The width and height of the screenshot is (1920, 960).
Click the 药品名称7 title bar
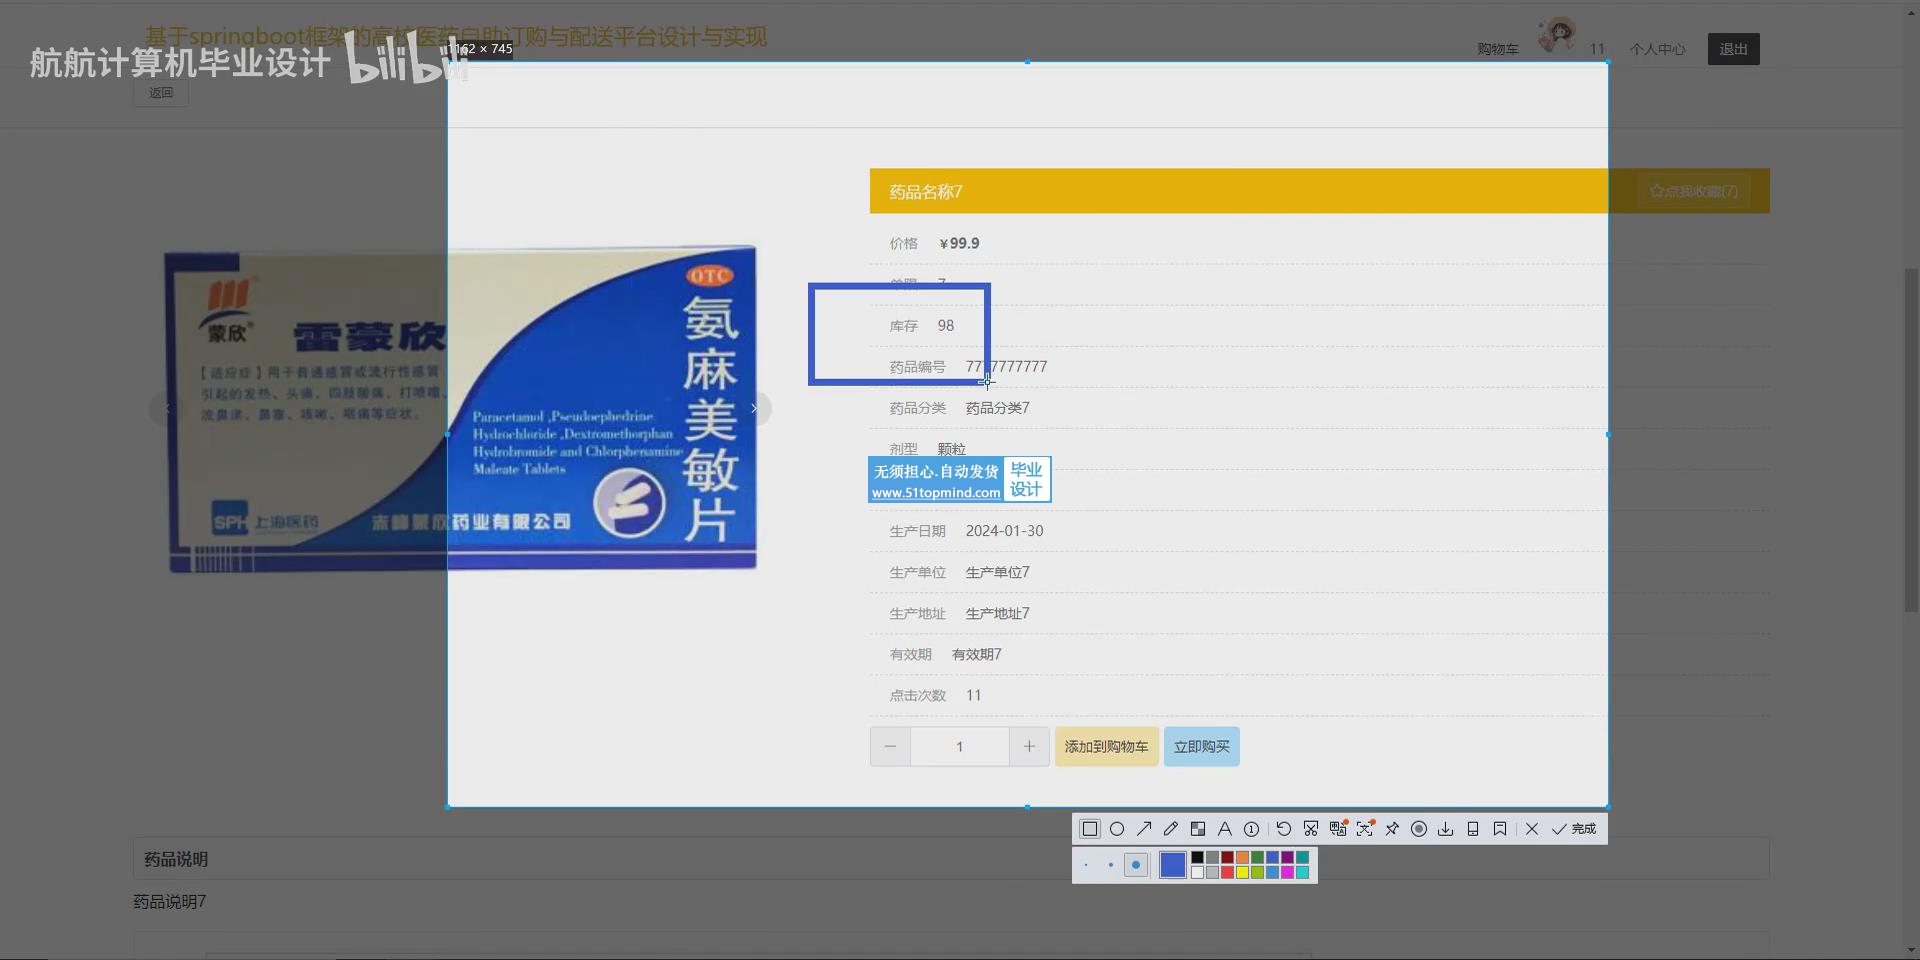pos(1320,191)
